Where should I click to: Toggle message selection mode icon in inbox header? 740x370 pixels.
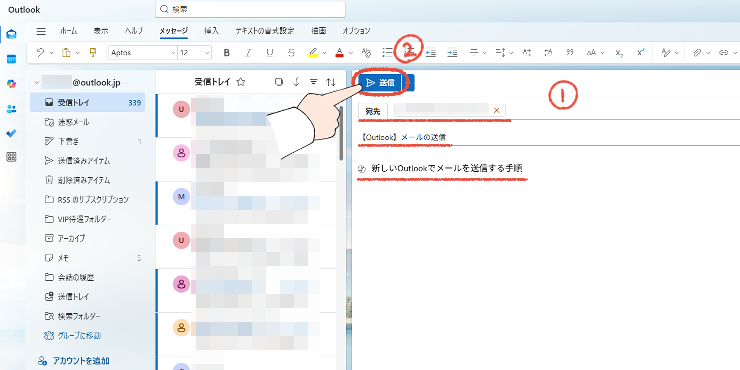pyautogui.click(x=279, y=82)
